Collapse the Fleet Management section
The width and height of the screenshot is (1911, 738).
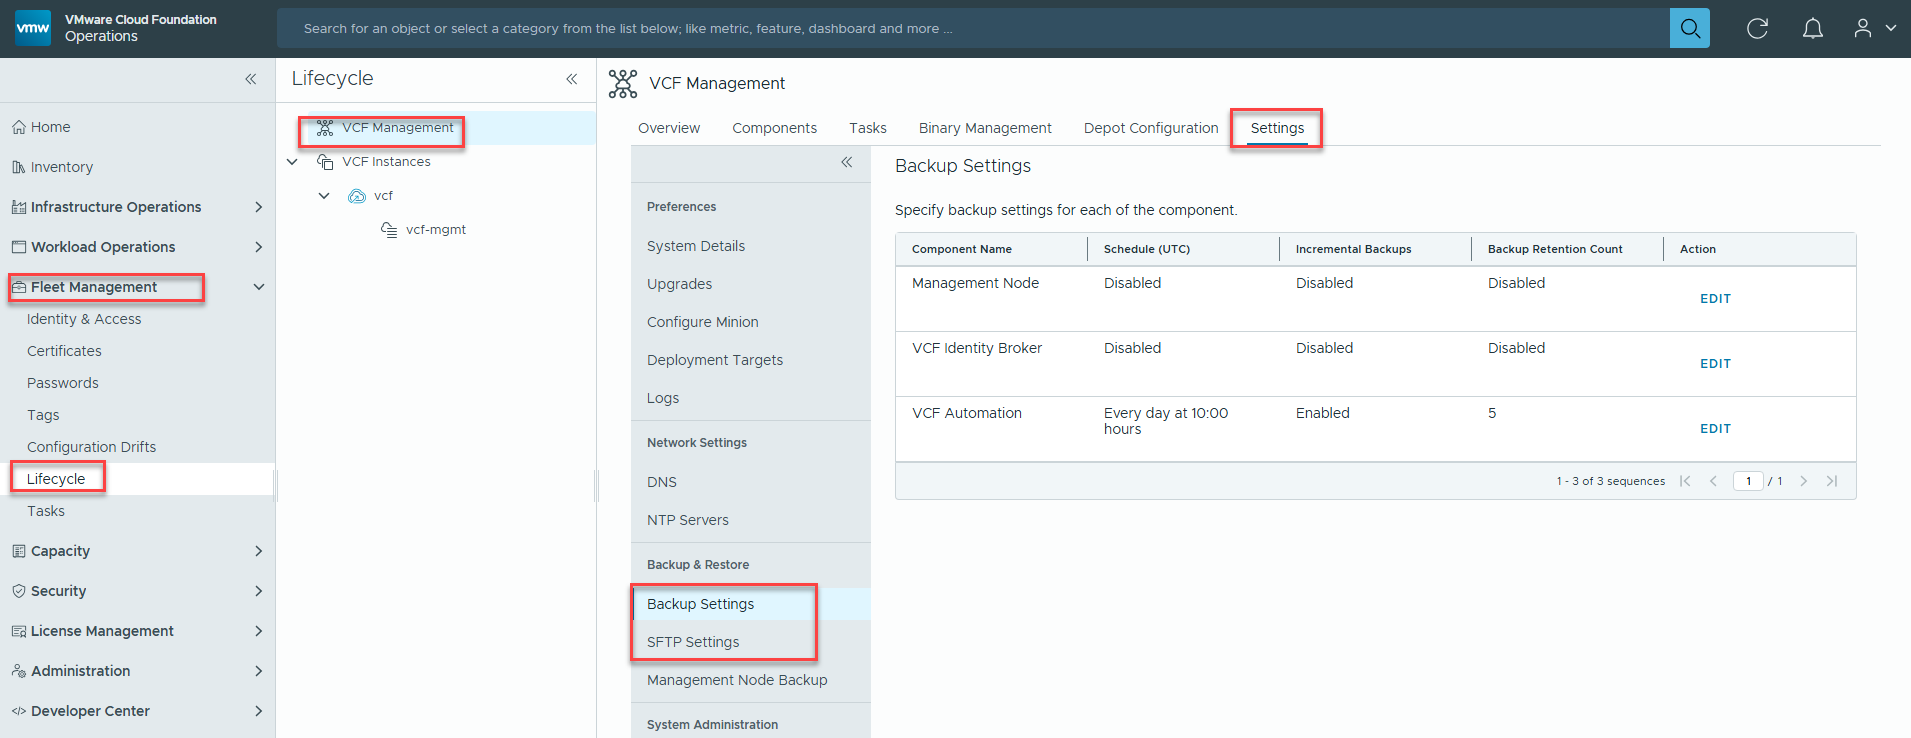(259, 287)
